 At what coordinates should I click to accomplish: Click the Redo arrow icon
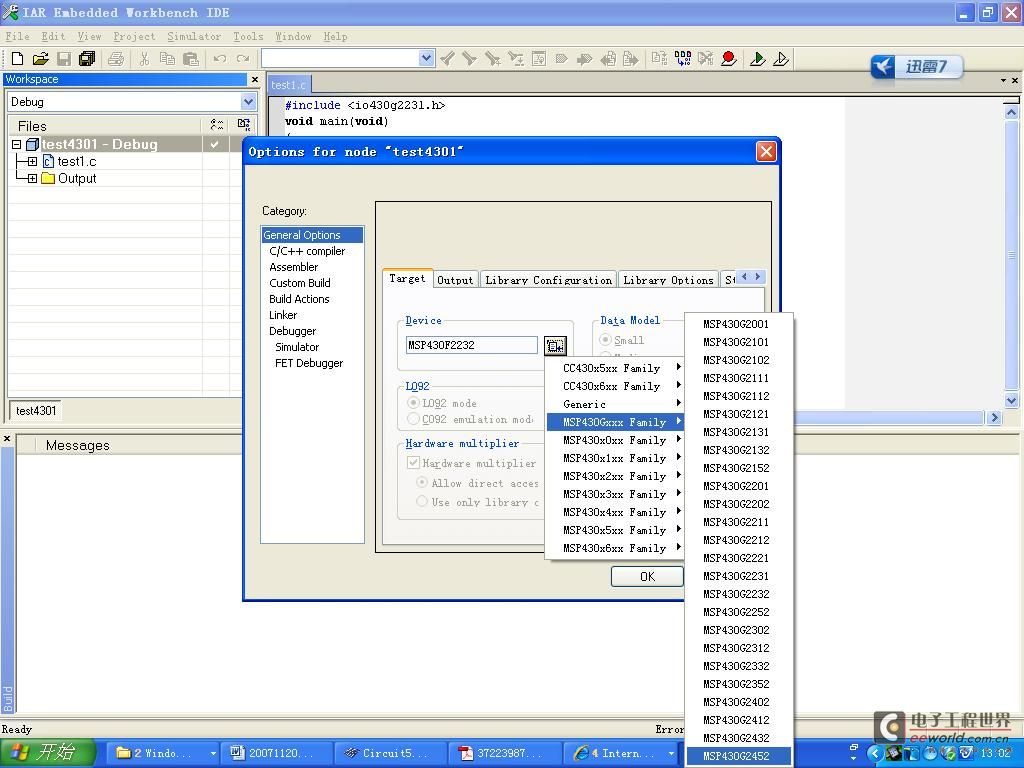click(x=243, y=59)
